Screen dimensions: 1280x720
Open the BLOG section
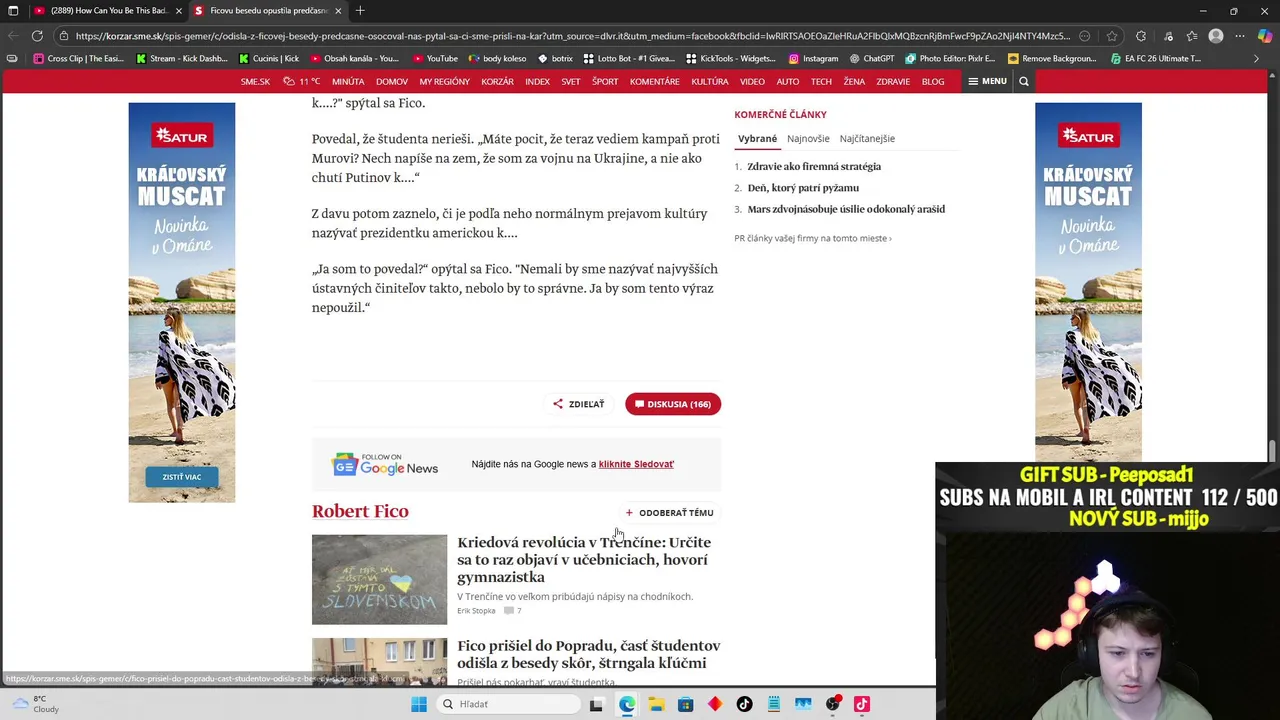[933, 81]
